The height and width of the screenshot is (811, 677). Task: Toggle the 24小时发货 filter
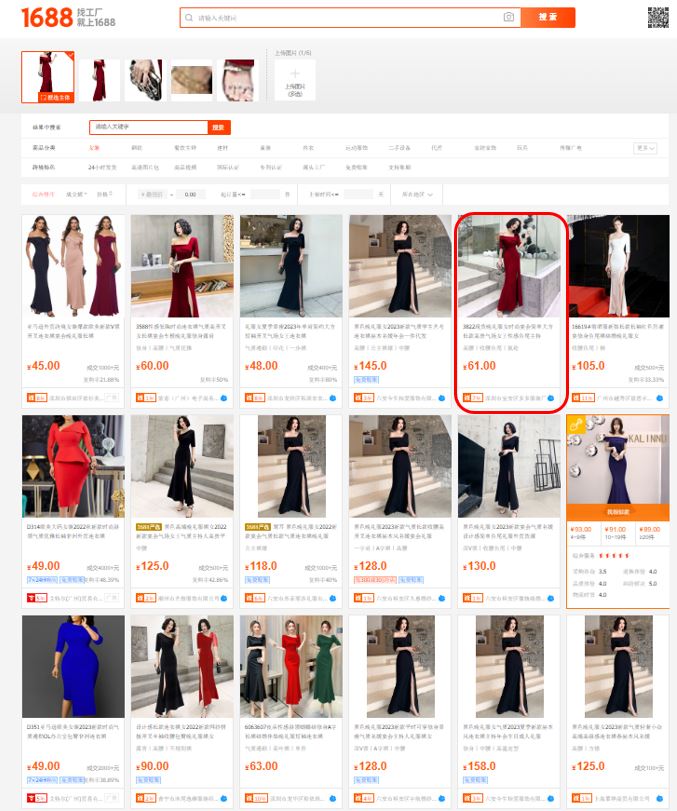[102, 167]
